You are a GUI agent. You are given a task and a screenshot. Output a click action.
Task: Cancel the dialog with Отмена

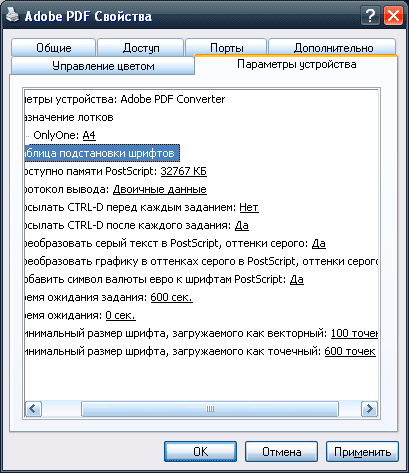tap(281, 452)
